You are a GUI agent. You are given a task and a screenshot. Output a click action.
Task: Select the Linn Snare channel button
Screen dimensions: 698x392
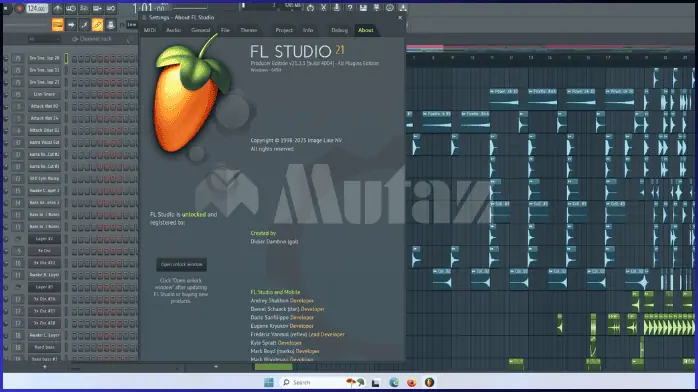[45, 94]
